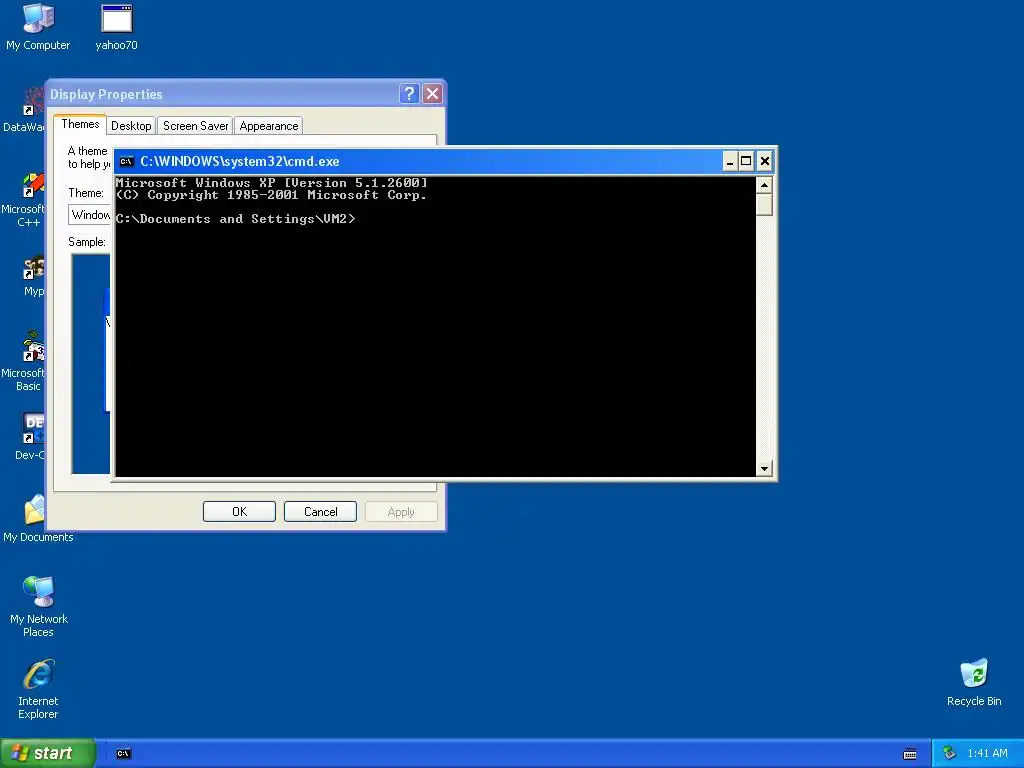This screenshot has width=1024, height=768.
Task: Close the Display Properties dialog
Action: click(432, 94)
